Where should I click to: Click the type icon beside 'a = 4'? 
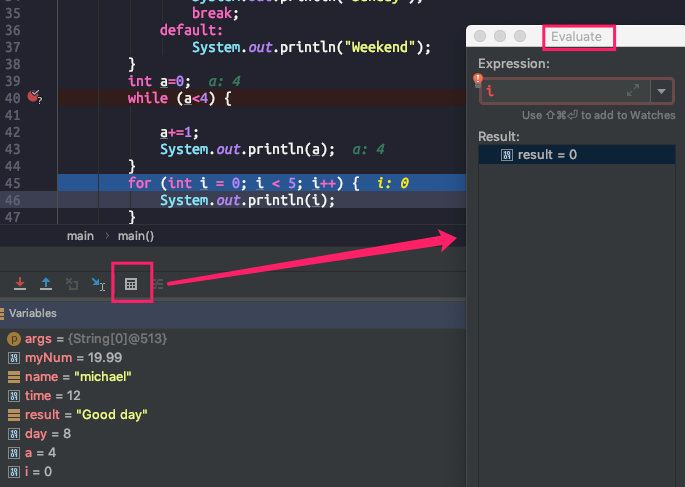click(14, 453)
